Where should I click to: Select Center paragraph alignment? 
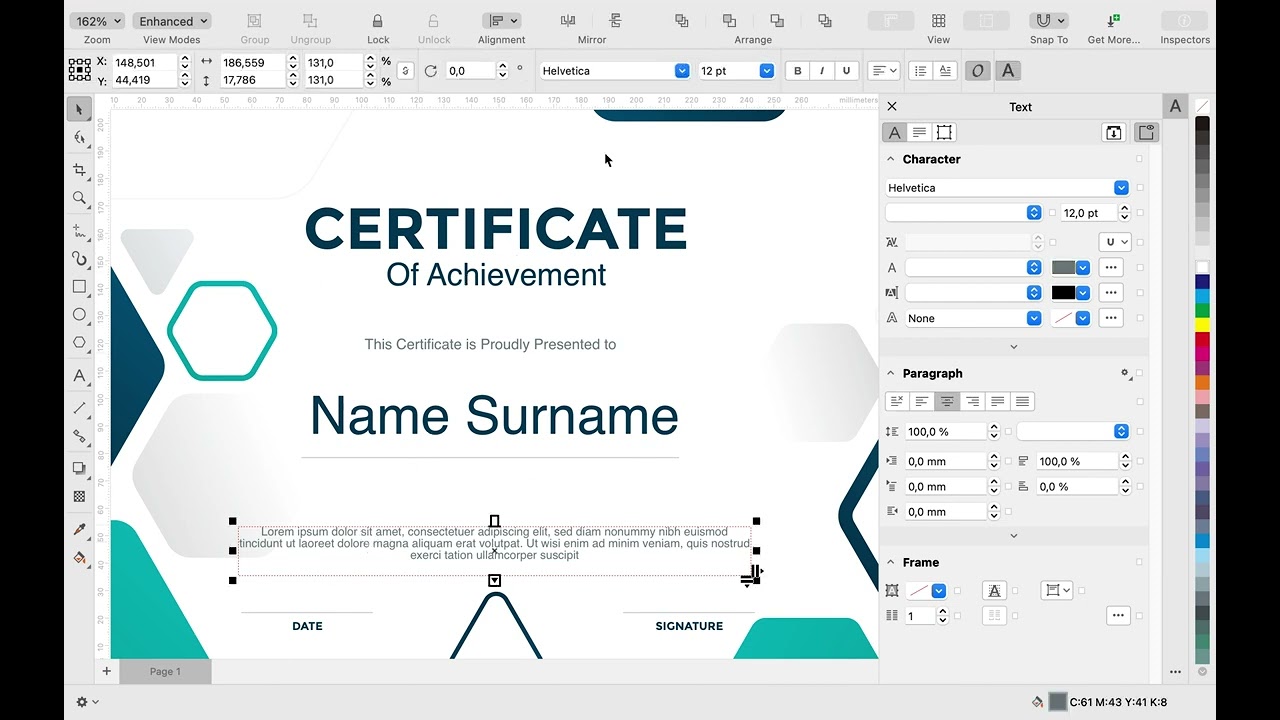click(x=946, y=401)
